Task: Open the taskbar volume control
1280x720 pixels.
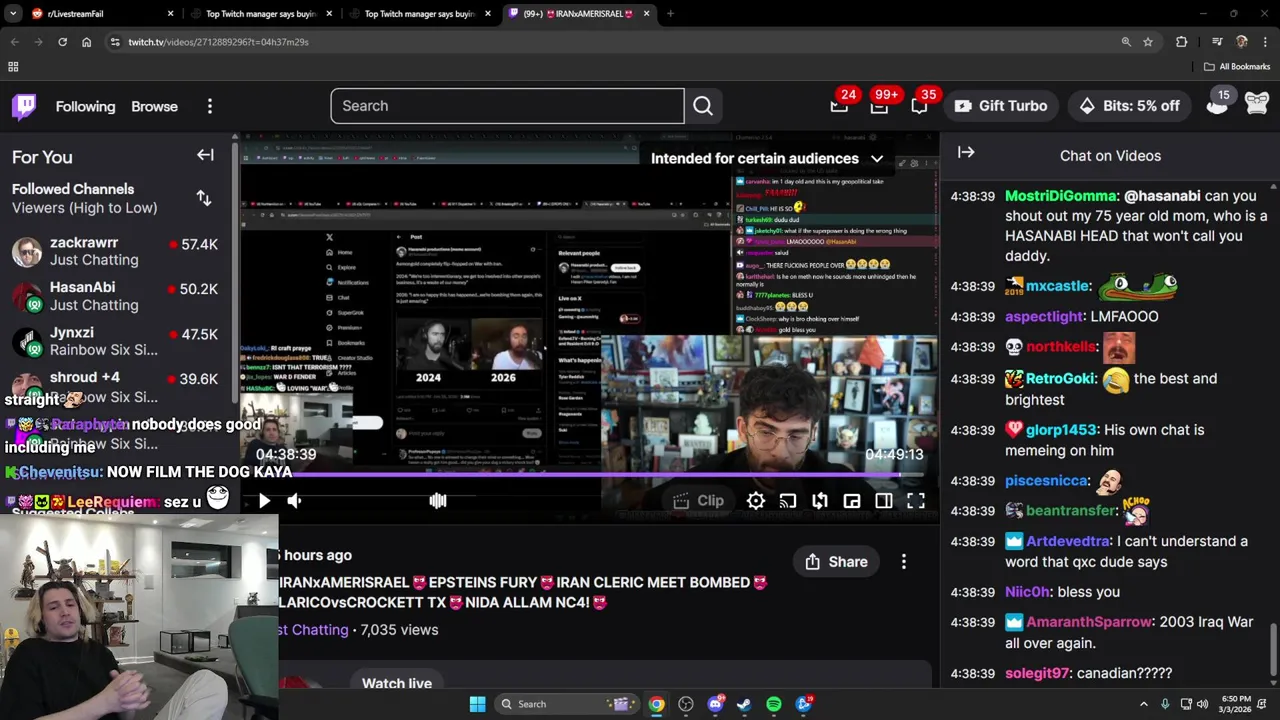Action: tap(1202, 704)
